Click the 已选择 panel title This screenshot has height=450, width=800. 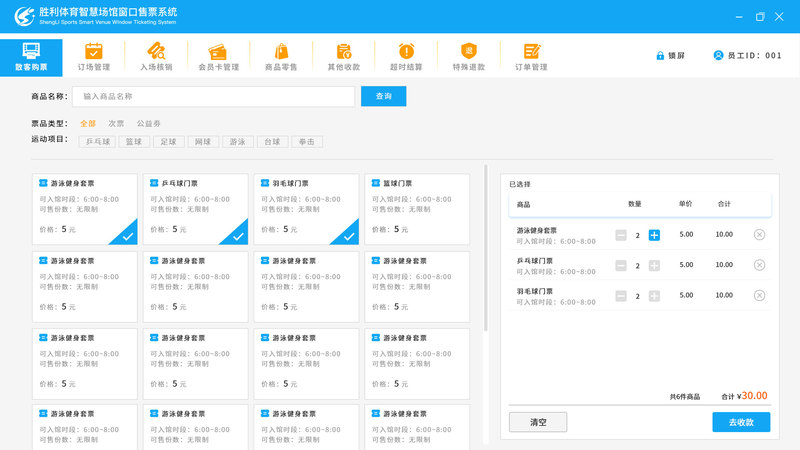pyautogui.click(x=520, y=184)
